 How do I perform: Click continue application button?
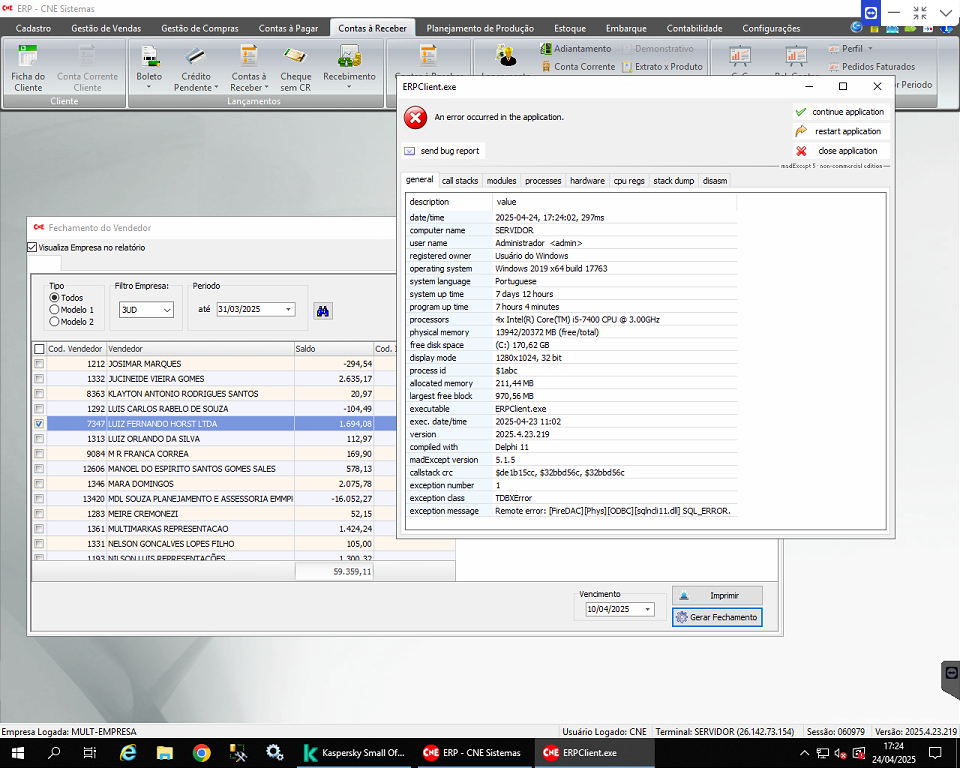point(840,112)
